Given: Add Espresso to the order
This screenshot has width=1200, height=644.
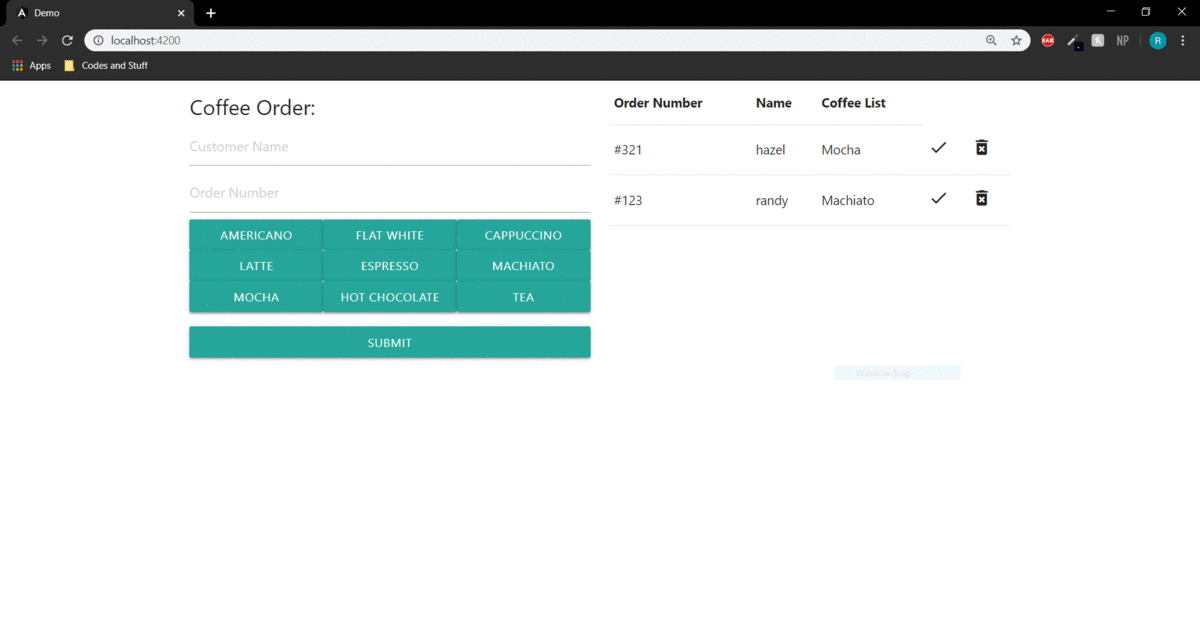Looking at the screenshot, I should (x=390, y=266).
